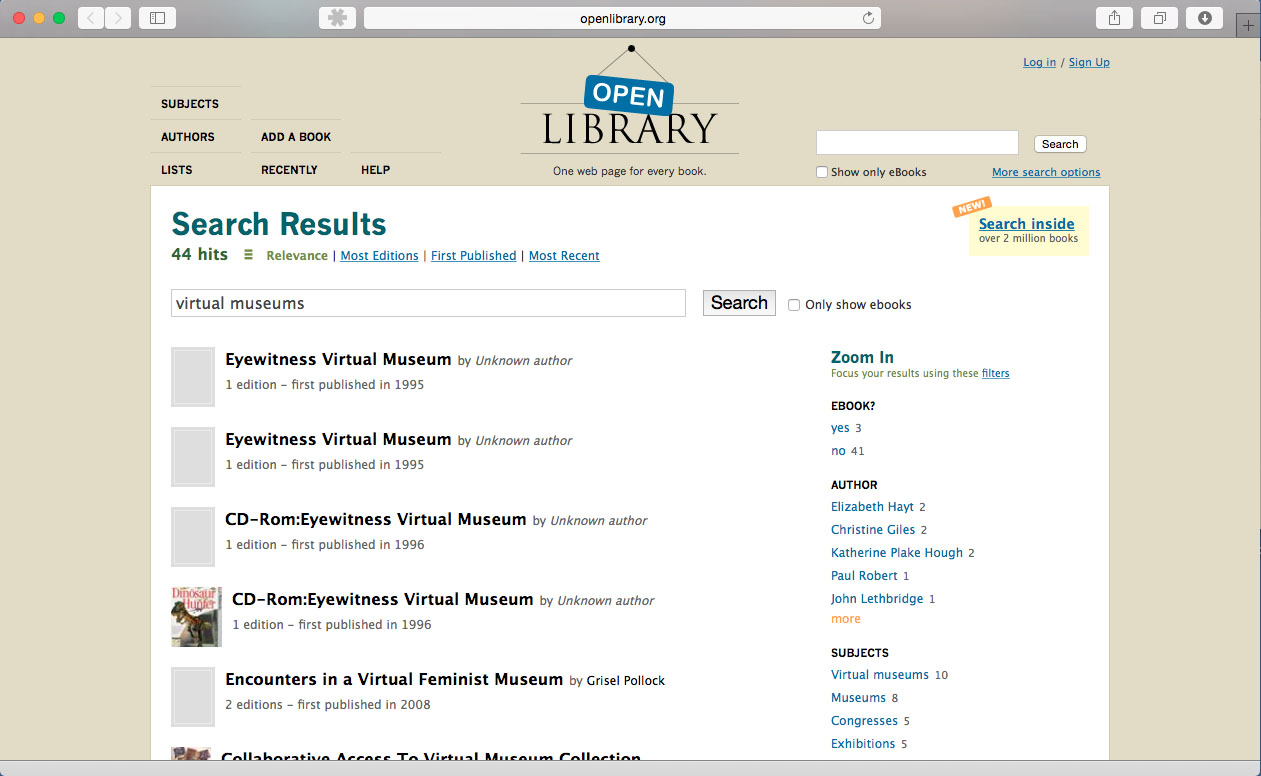The image size is (1261, 776).
Task: Open new tab with plus button
Action: click(1248, 26)
